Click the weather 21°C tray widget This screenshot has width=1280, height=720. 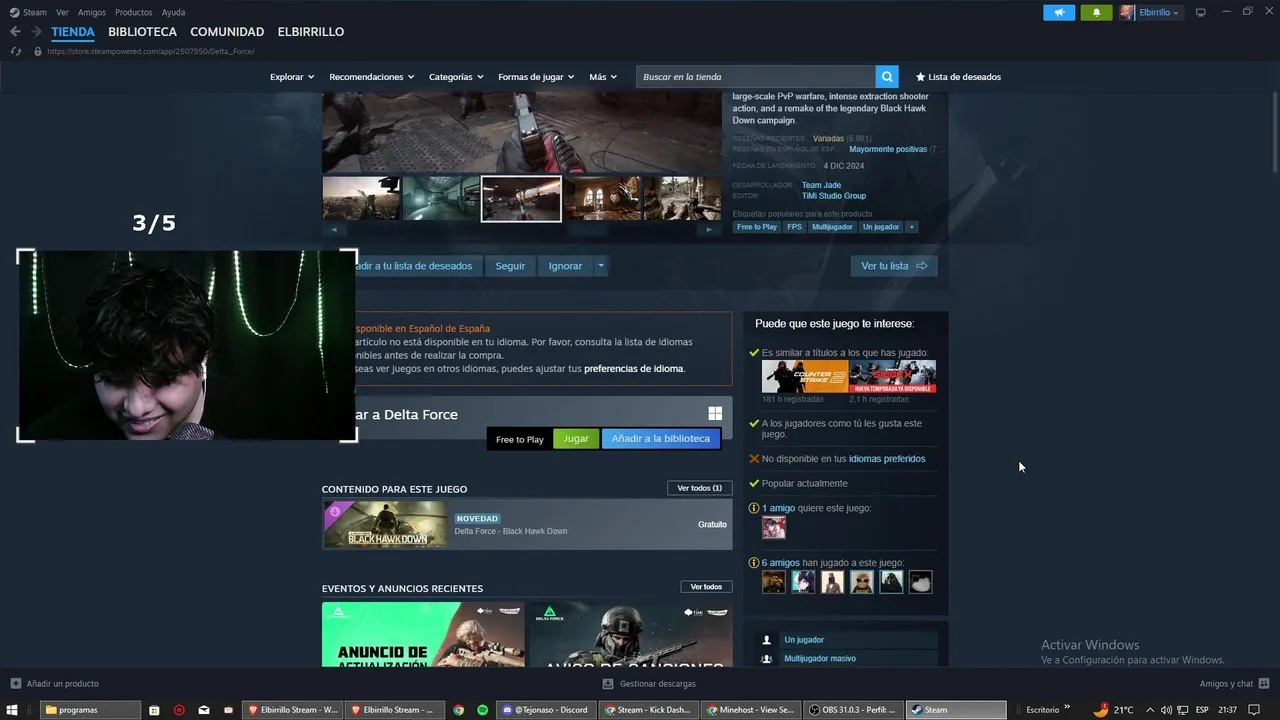(x=1113, y=710)
